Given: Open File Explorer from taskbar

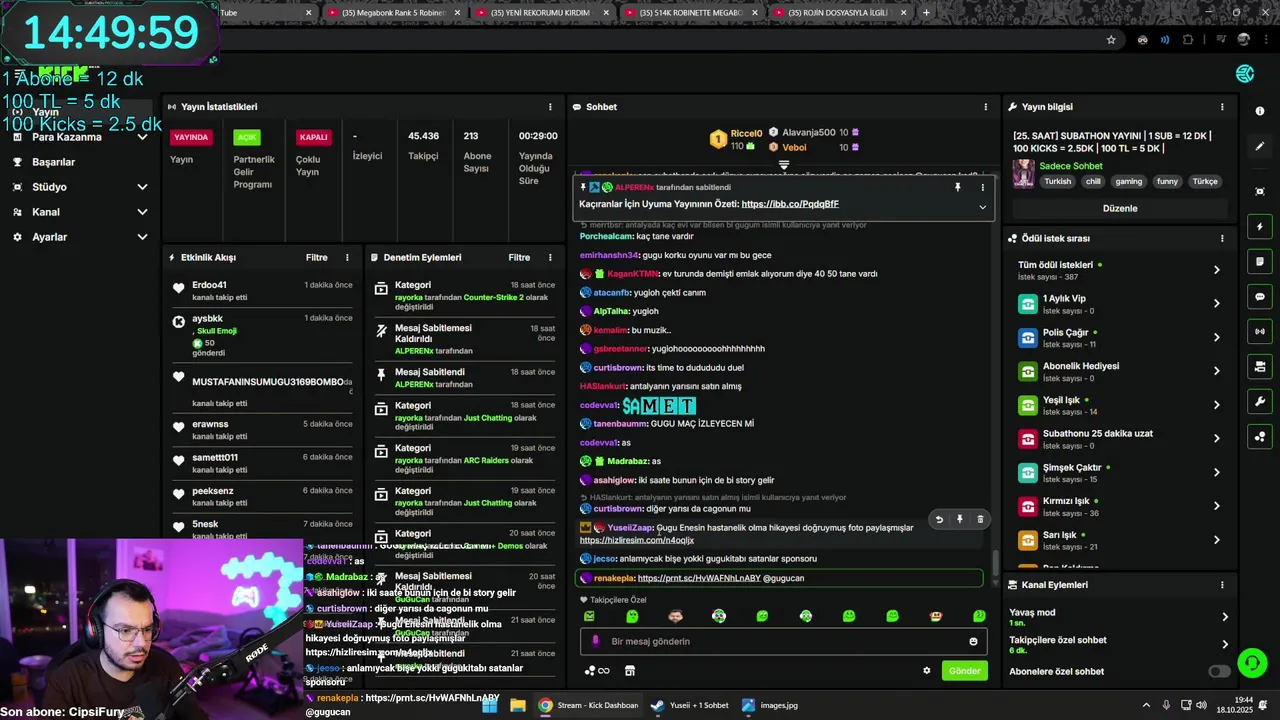Looking at the screenshot, I should (x=518, y=705).
